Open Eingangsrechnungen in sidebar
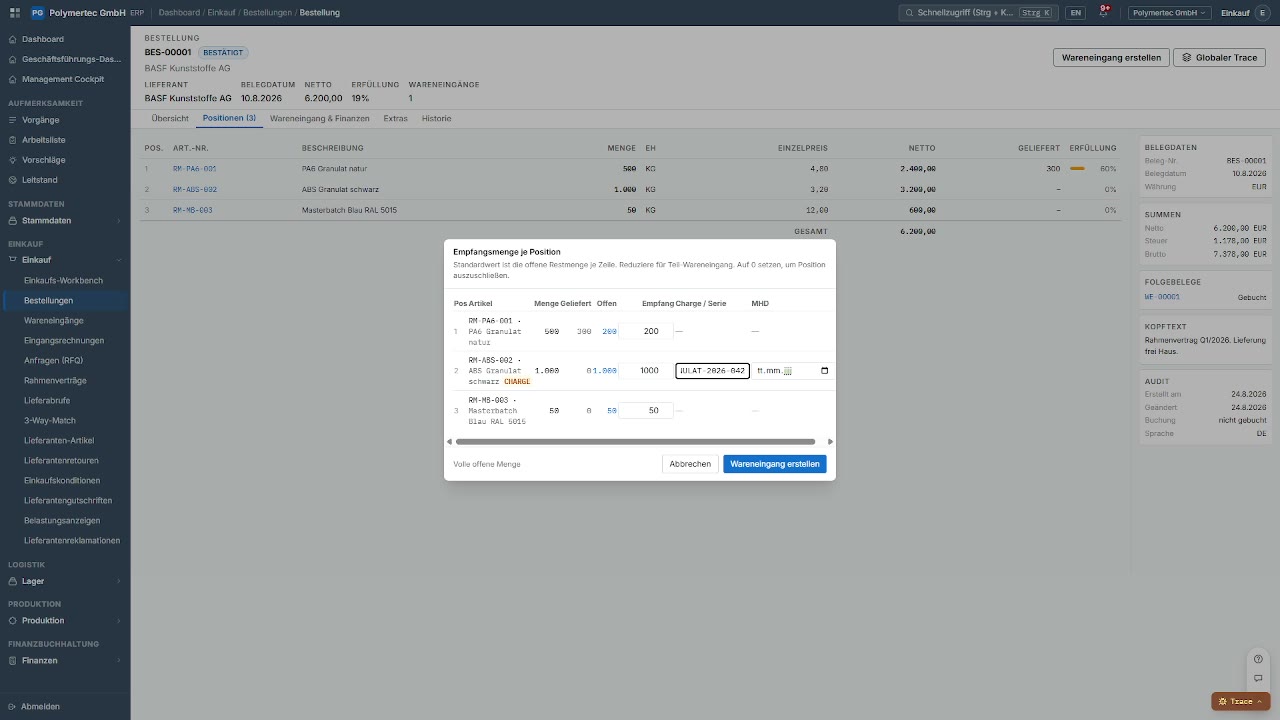 click(64, 340)
